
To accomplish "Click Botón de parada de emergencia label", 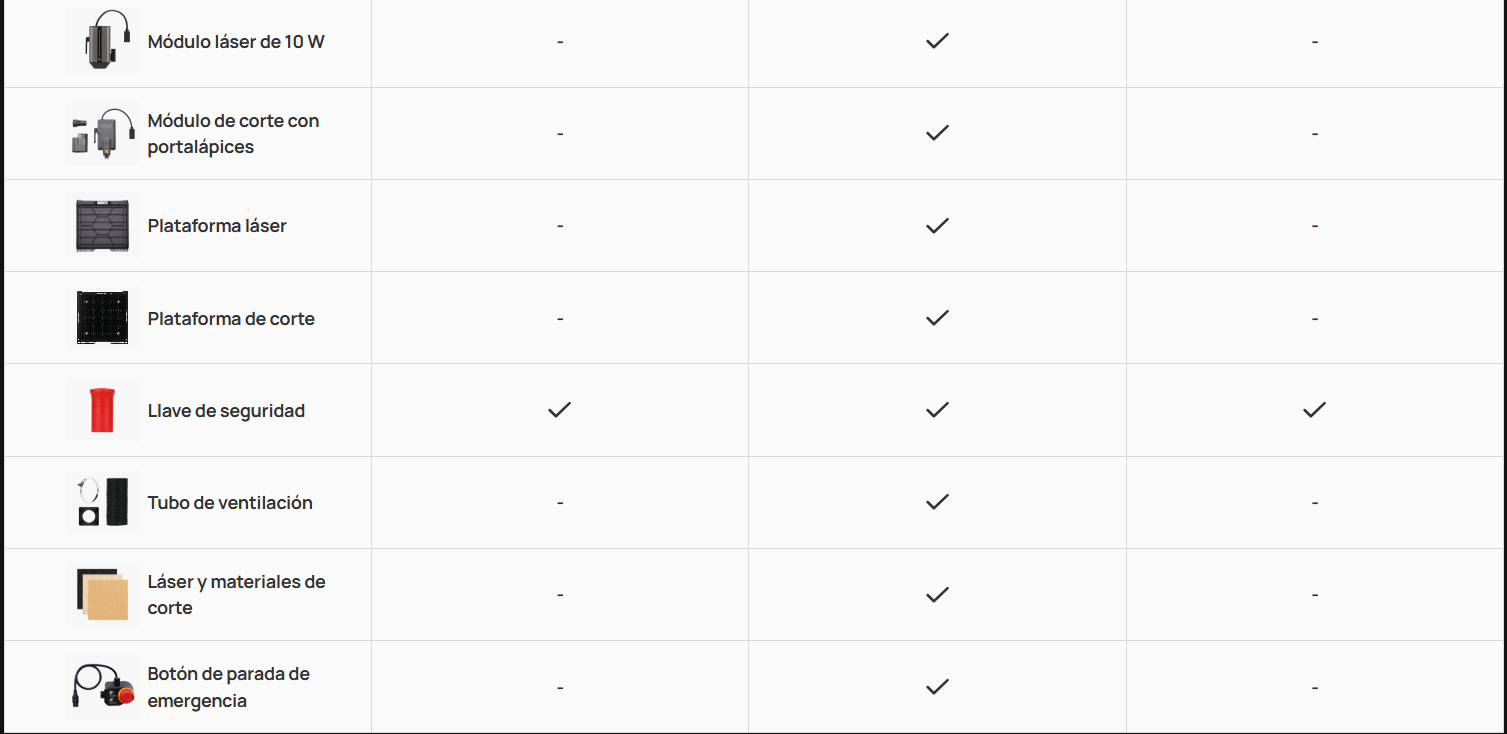I will pos(229,687).
